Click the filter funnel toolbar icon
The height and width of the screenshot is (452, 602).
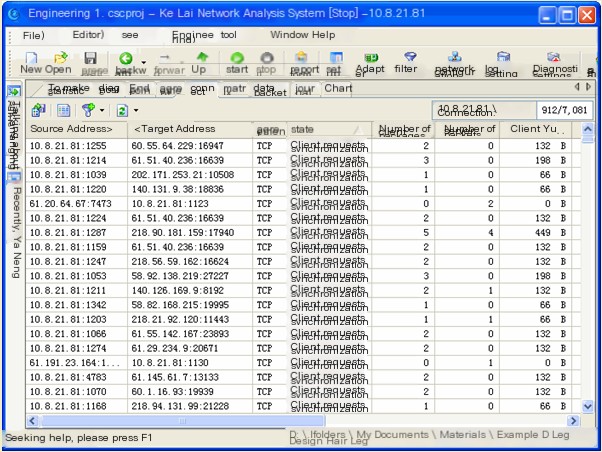tap(410, 57)
